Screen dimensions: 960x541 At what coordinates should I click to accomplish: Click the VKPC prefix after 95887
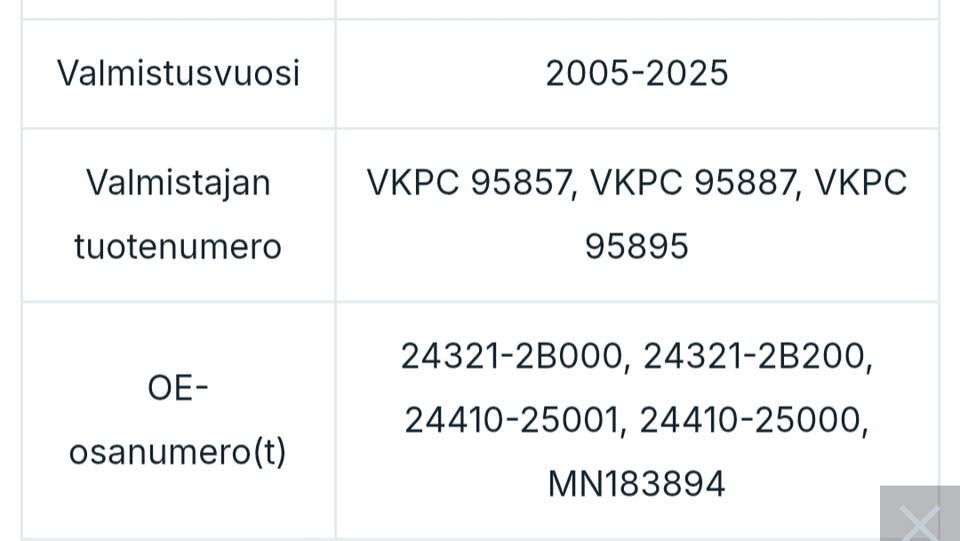point(861,183)
